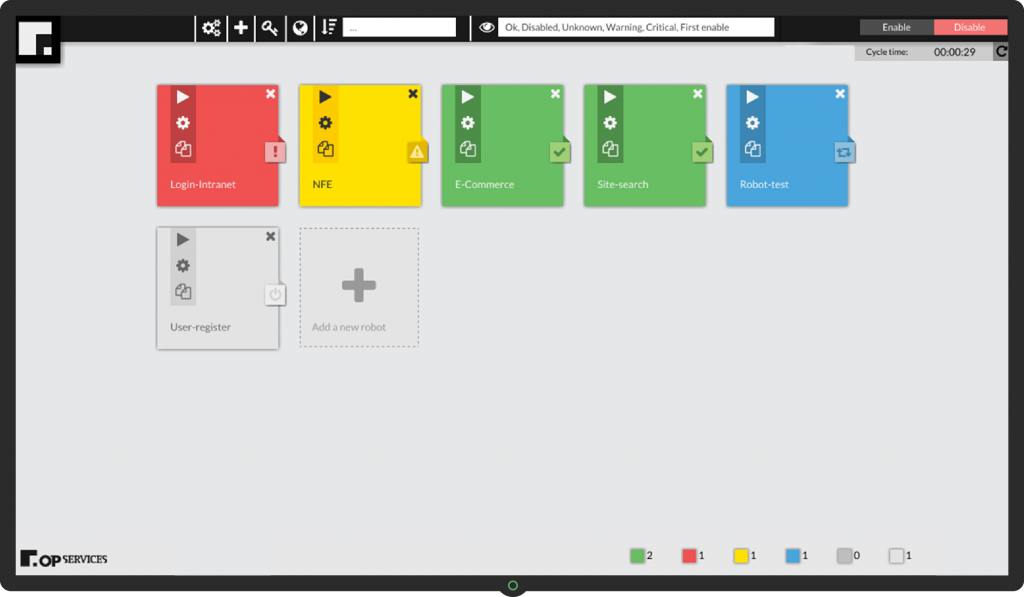Toggle the power badge on User-register
This screenshot has width=1024, height=597.
tap(275, 295)
